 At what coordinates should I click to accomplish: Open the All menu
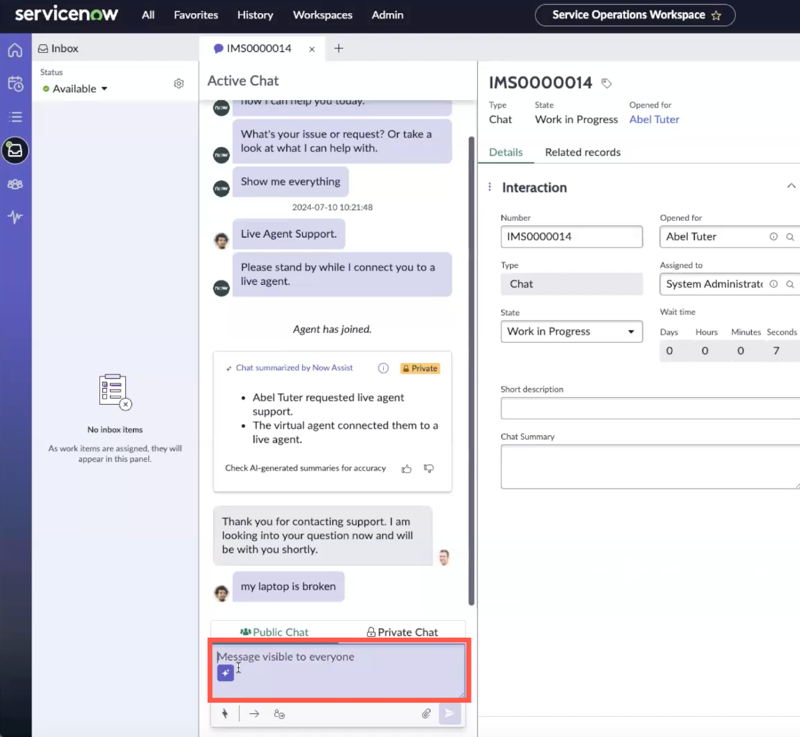point(148,15)
